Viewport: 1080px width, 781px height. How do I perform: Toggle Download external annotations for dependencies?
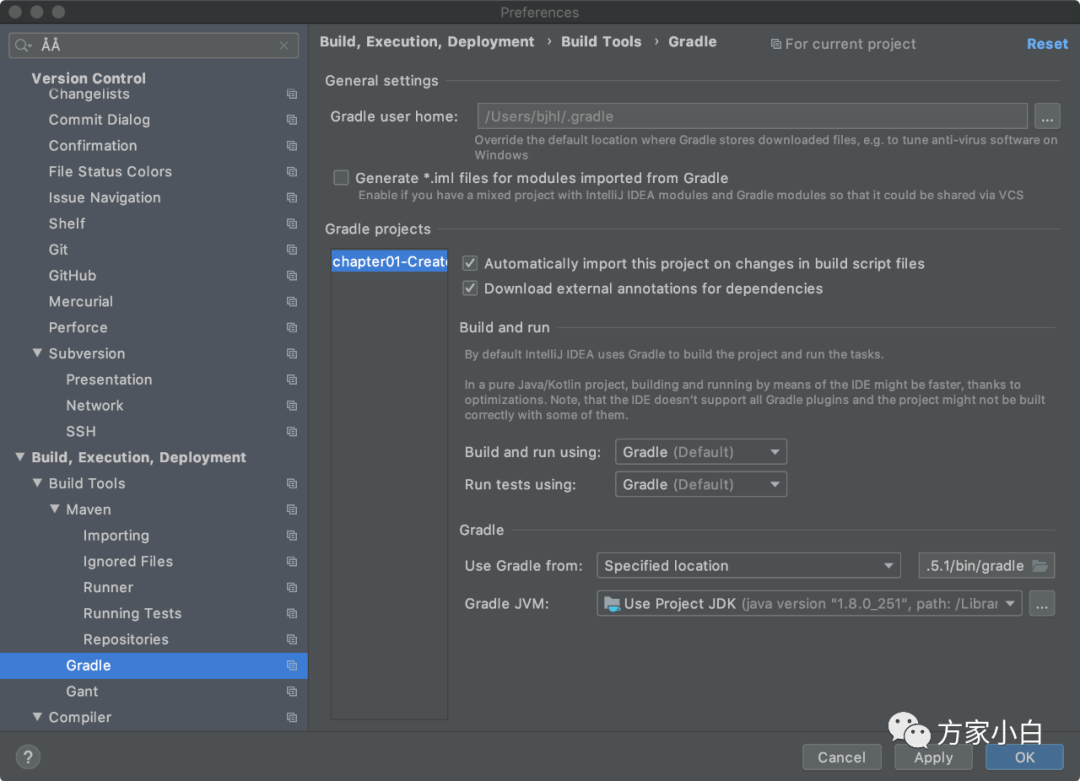click(x=470, y=289)
